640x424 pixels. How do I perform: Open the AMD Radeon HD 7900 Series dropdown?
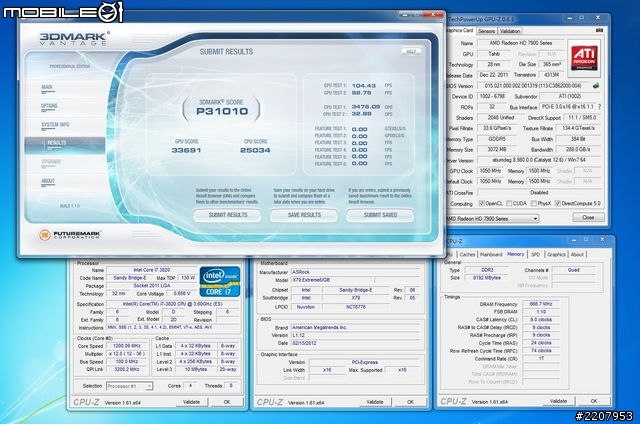pyautogui.click(x=493, y=219)
